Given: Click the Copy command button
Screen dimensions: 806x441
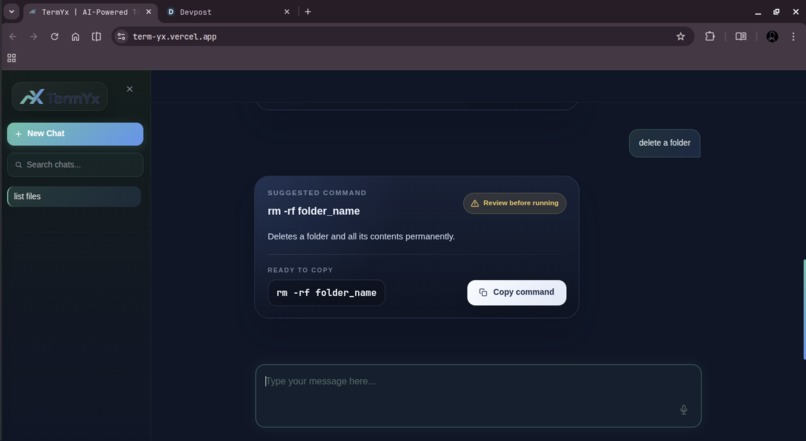Looking at the screenshot, I should pyautogui.click(x=517, y=292).
